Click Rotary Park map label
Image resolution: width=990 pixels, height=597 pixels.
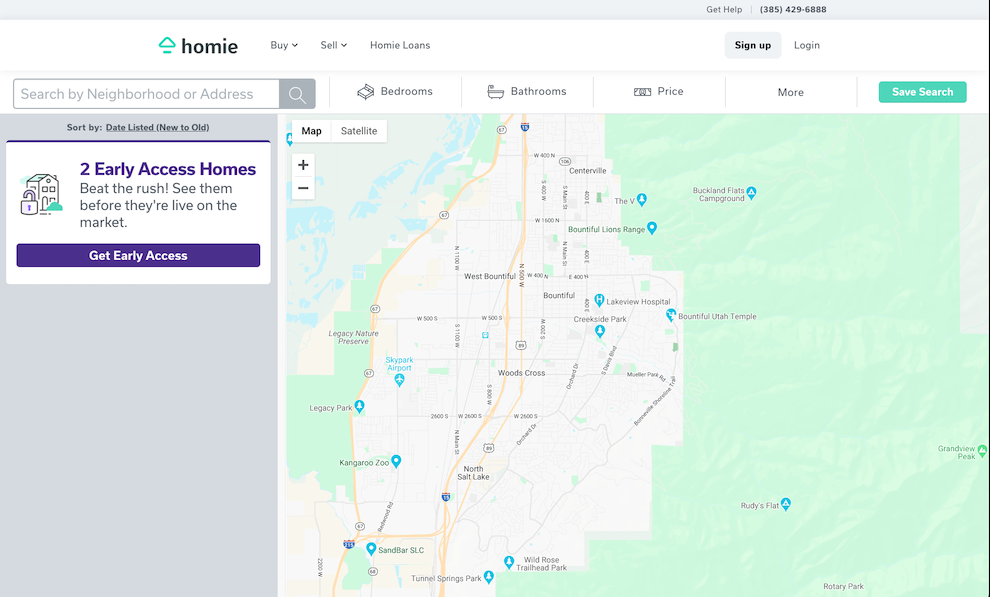(x=844, y=586)
